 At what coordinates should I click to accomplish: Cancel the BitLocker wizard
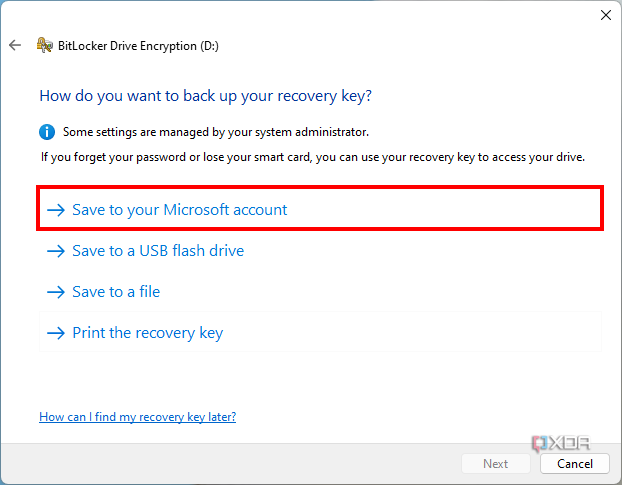click(574, 464)
